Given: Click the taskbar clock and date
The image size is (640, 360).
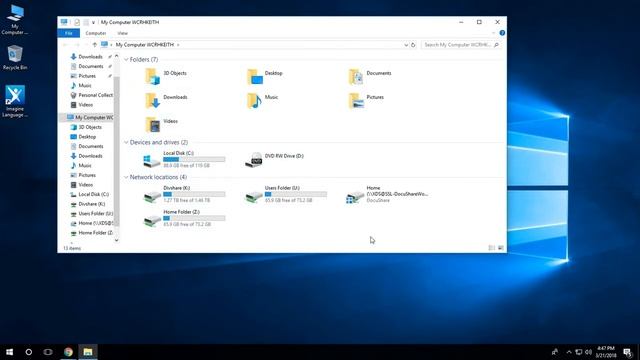Looking at the screenshot, I should tap(606, 352).
